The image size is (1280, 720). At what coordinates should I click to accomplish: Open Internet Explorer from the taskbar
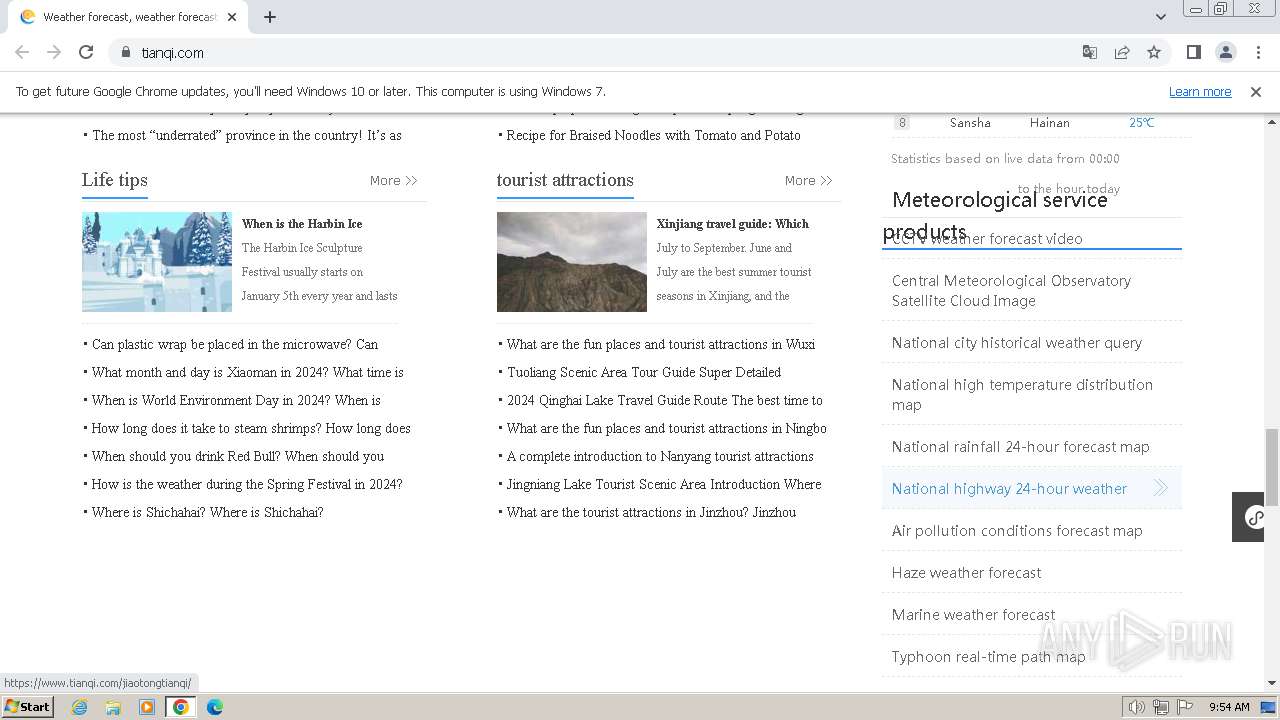(x=80, y=707)
